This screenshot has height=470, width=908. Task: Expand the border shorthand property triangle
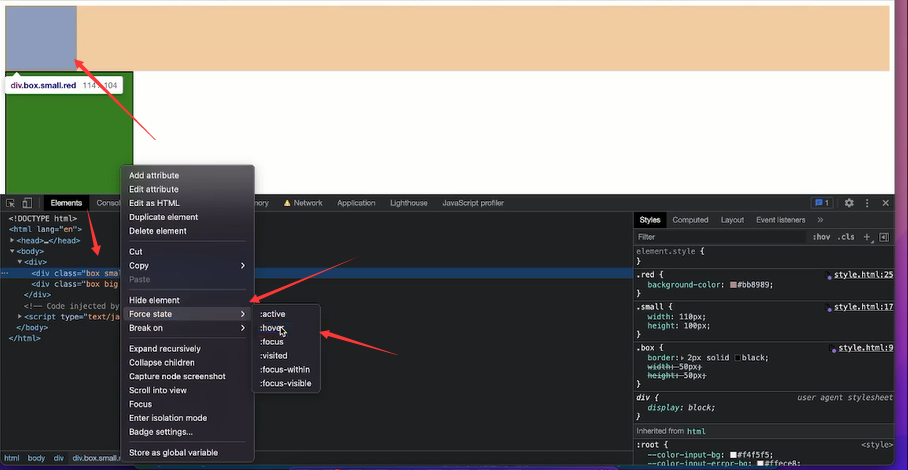click(x=683, y=358)
